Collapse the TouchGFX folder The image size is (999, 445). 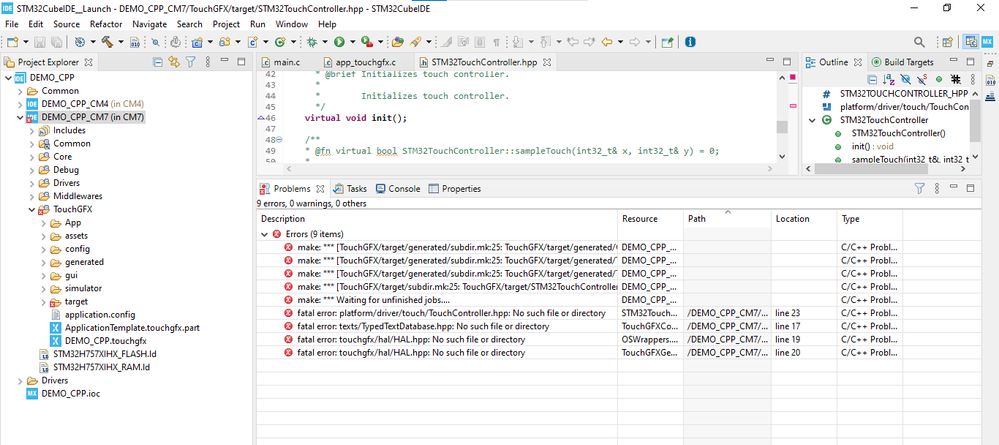(32, 209)
